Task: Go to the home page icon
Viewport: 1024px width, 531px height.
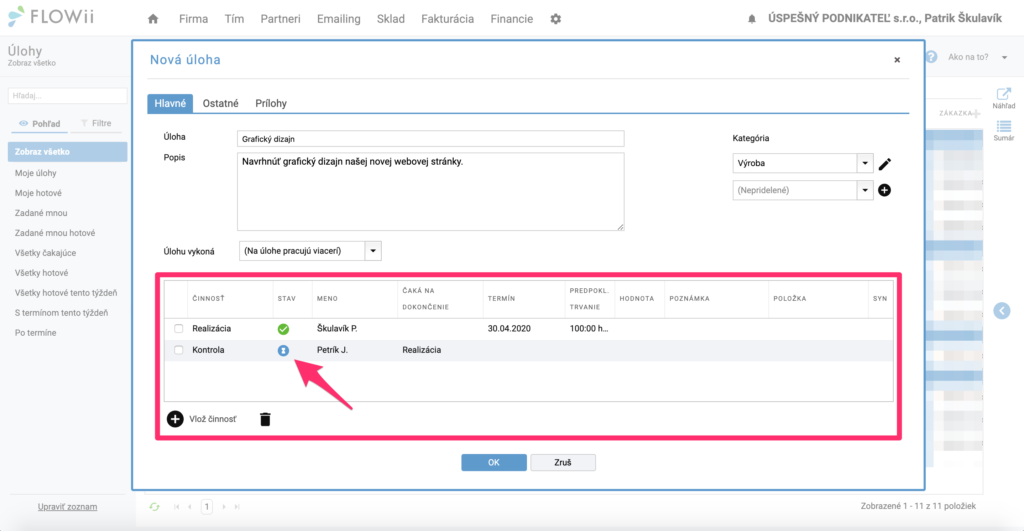Action: point(153,19)
